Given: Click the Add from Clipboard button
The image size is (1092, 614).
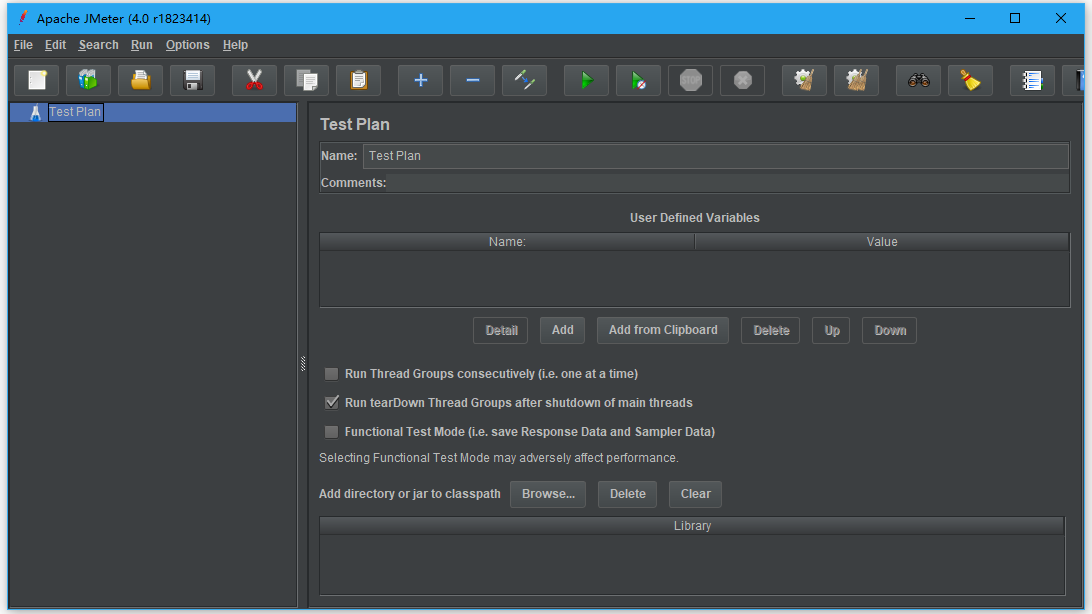Looking at the screenshot, I should point(662,330).
